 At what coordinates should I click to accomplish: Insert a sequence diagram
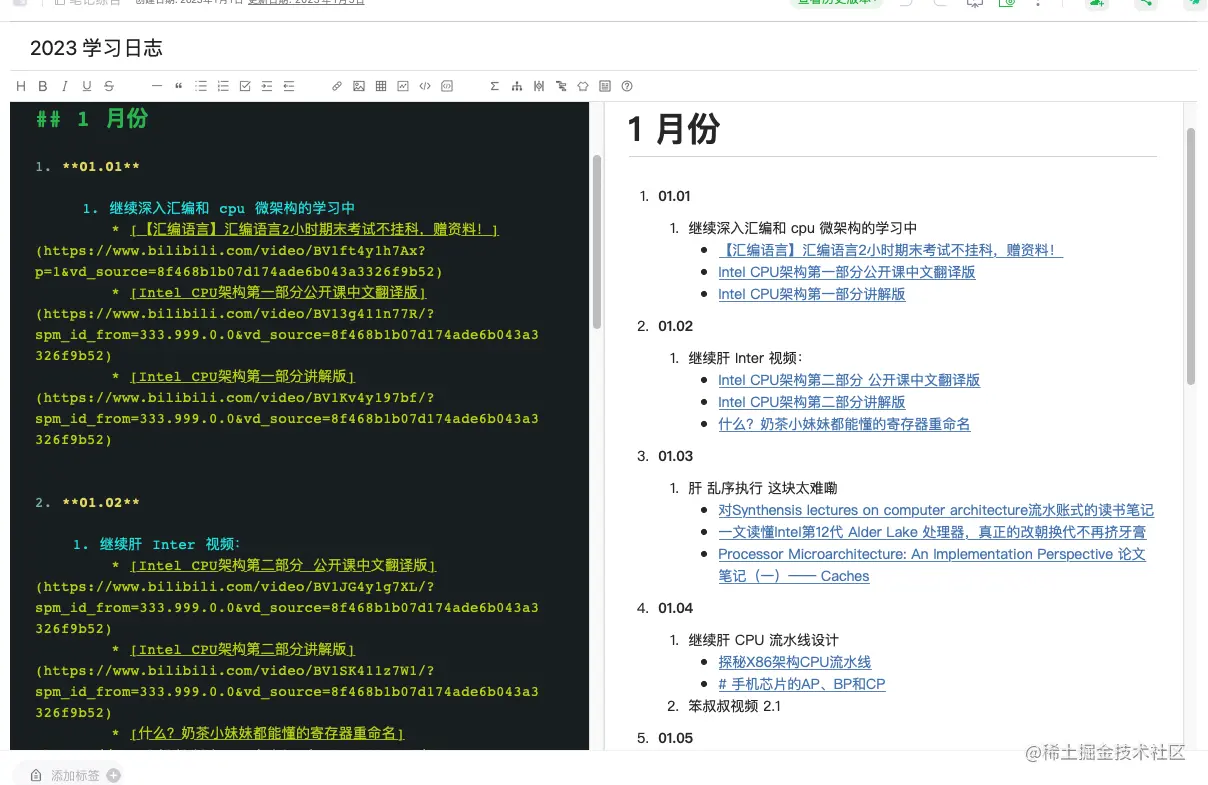(x=539, y=86)
